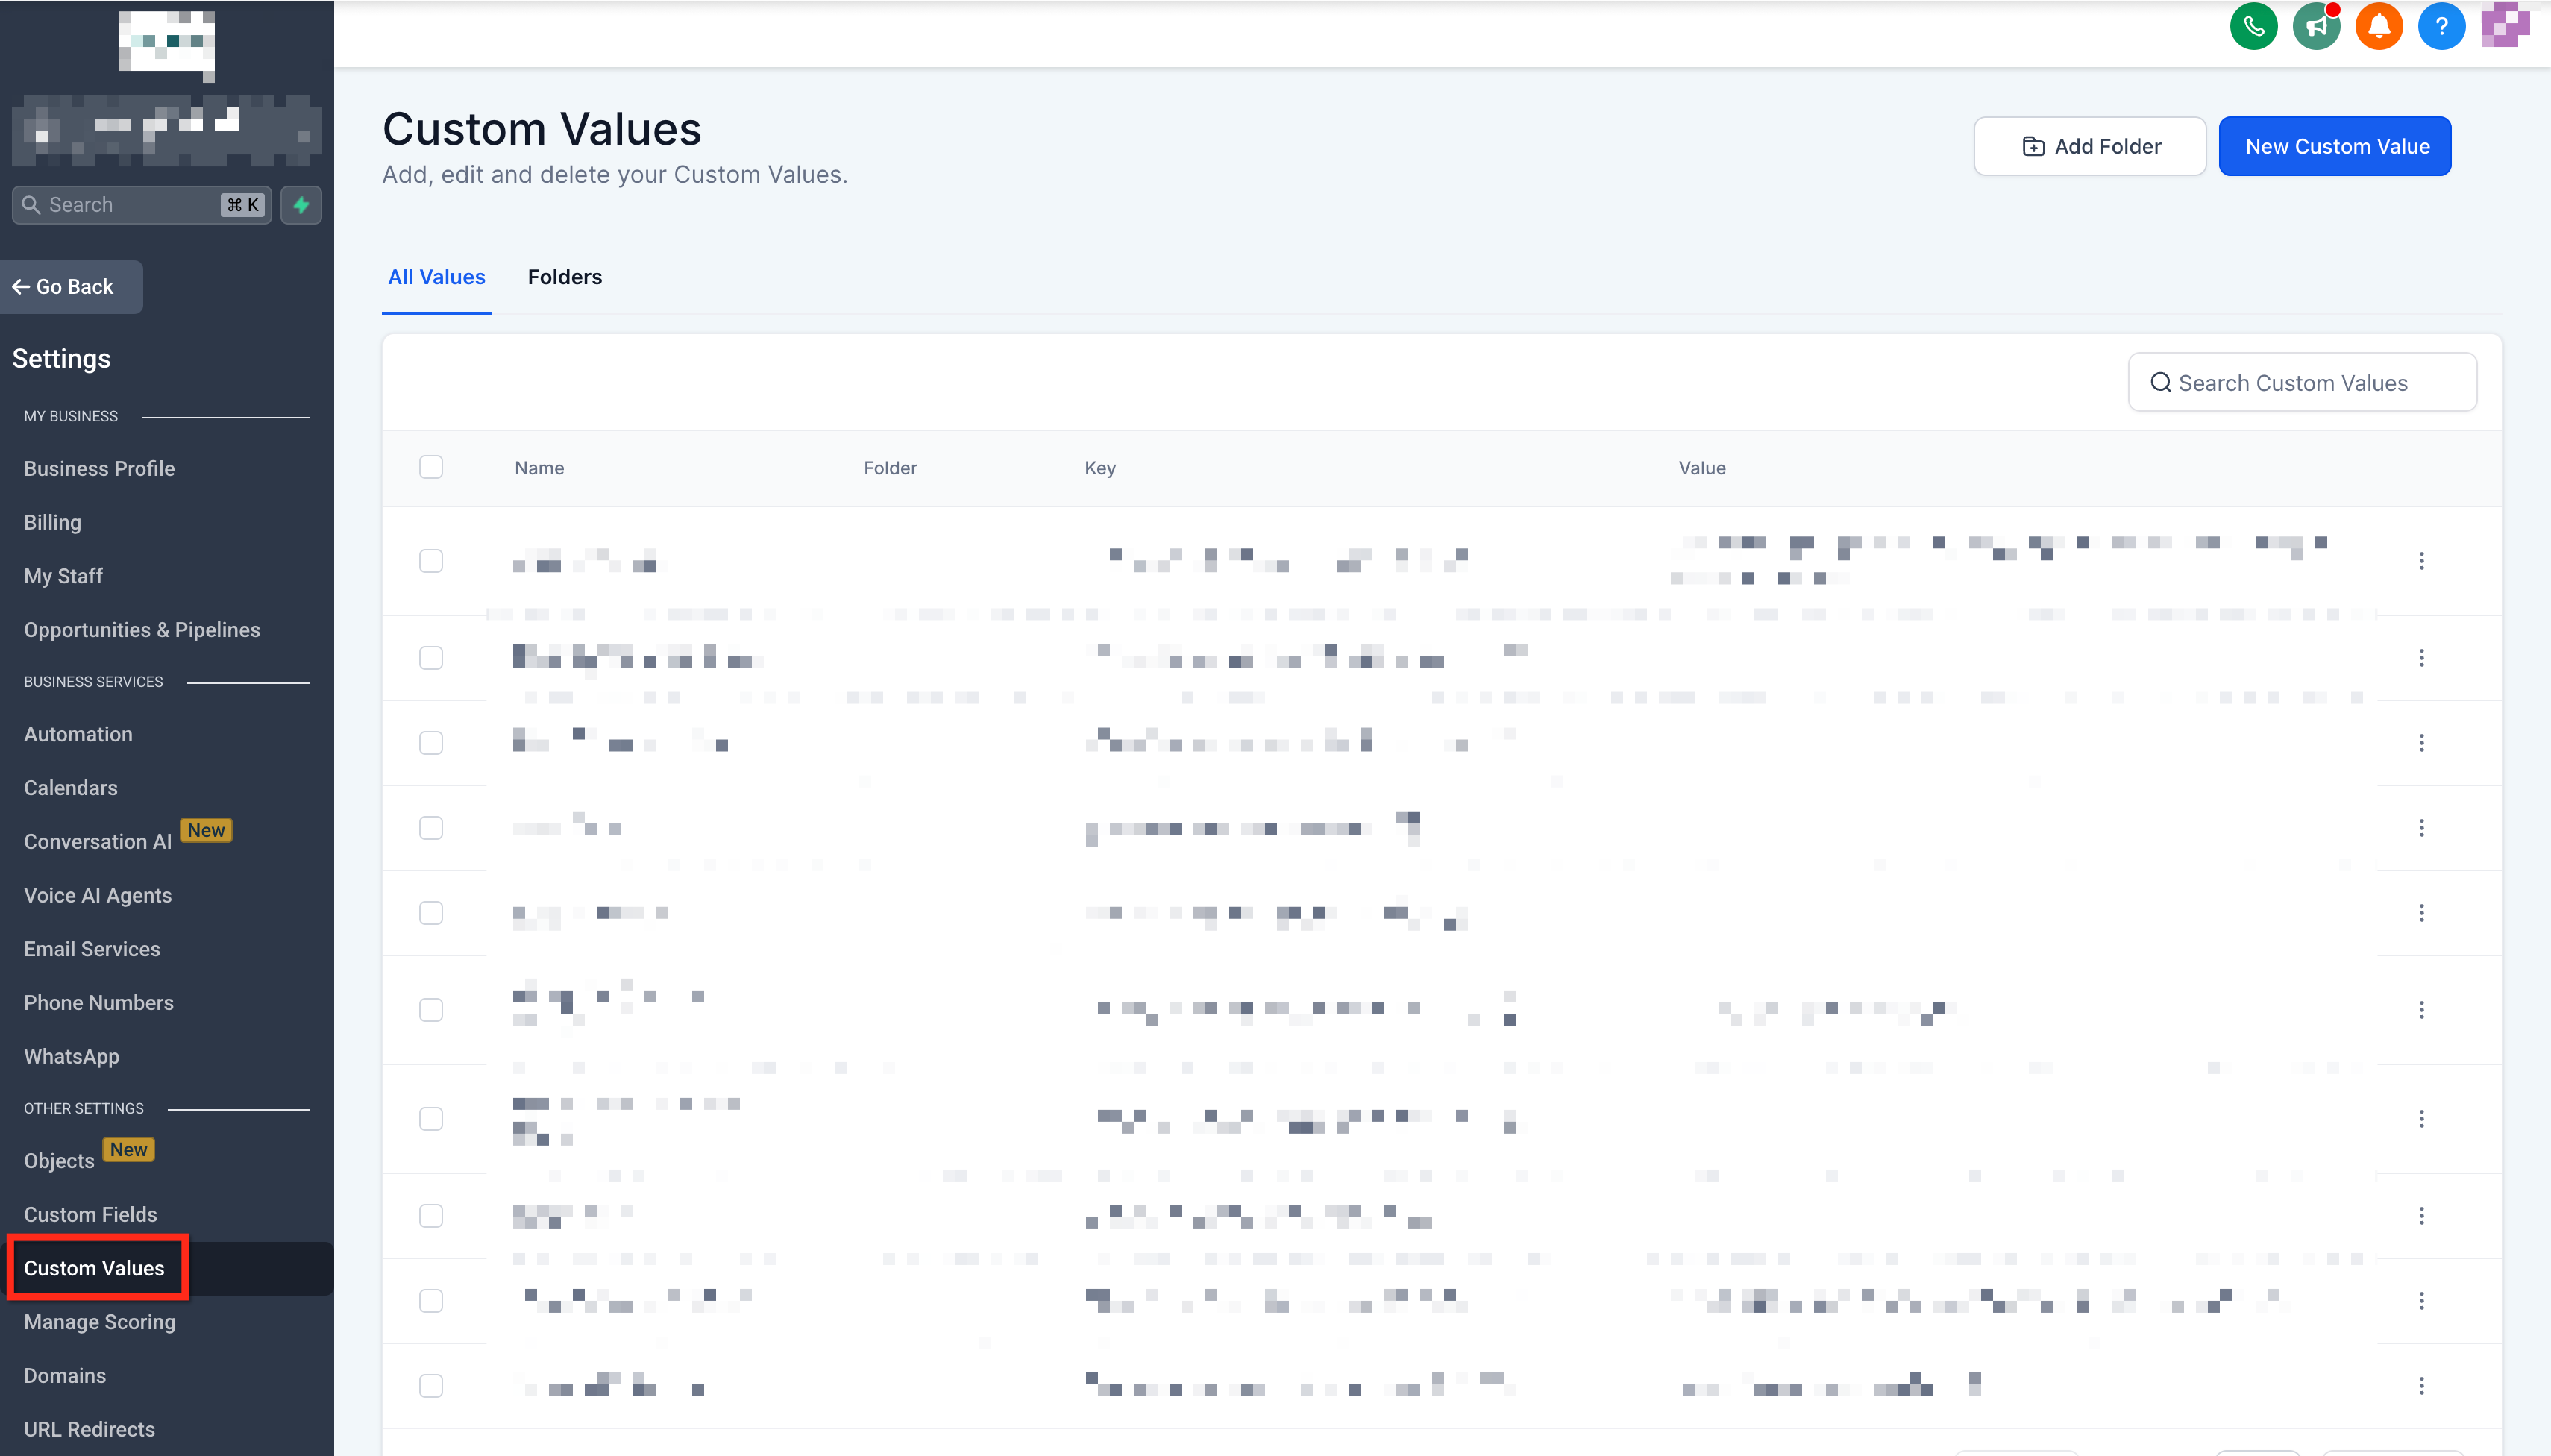Click the blue help question mark icon
2551x1456 pixels.
click(x=2441, y=26)
